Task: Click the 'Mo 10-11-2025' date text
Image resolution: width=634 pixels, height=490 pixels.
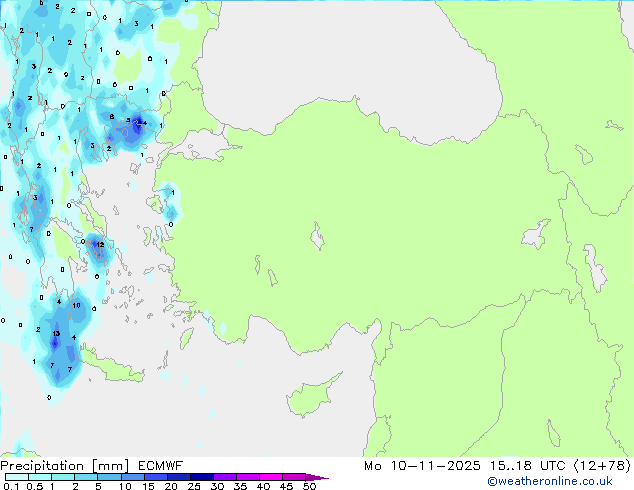Action: click(x=422, y=466)
